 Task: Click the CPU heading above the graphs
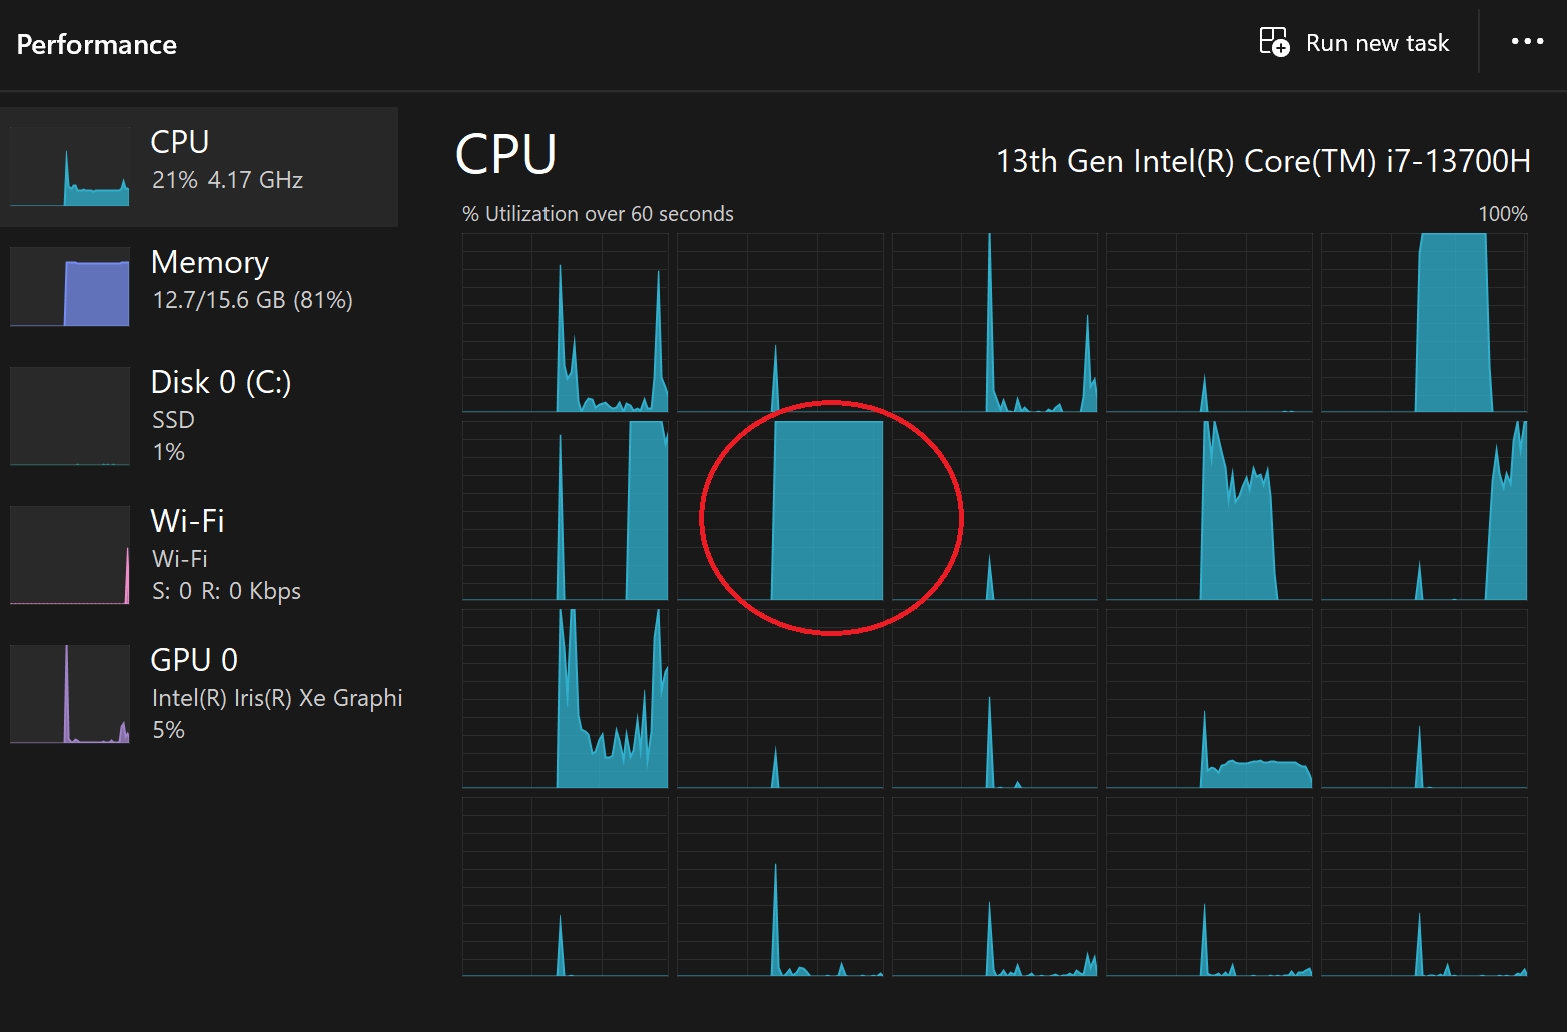(506, 155)
